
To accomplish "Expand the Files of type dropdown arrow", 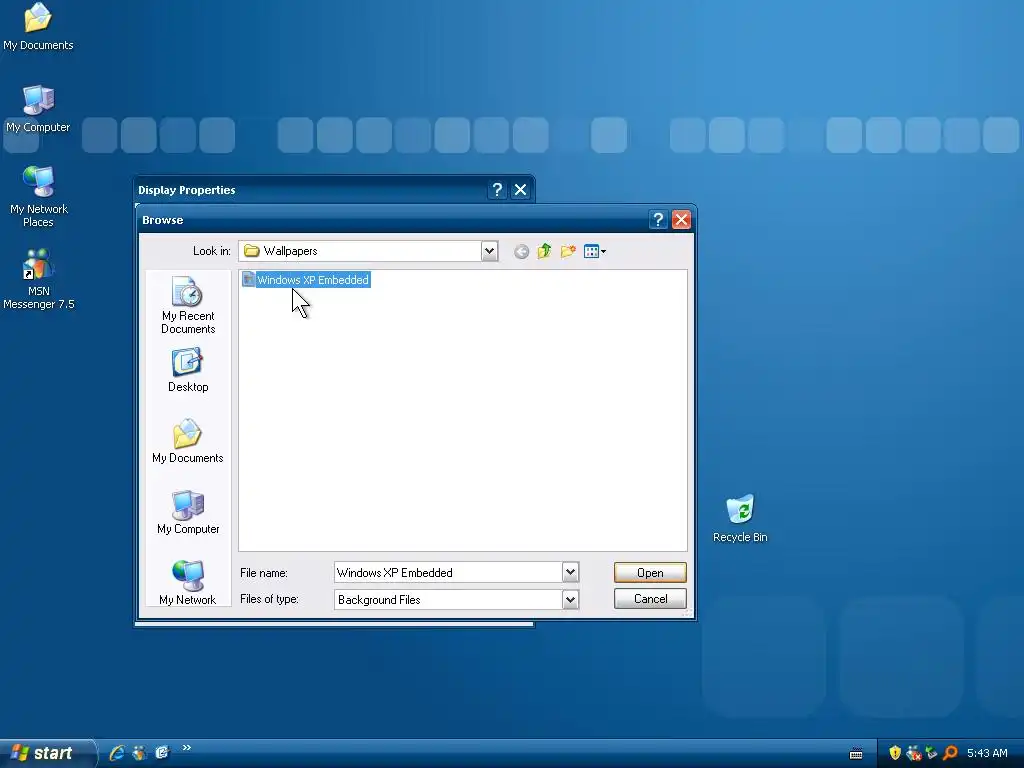I will click(570, 600).
